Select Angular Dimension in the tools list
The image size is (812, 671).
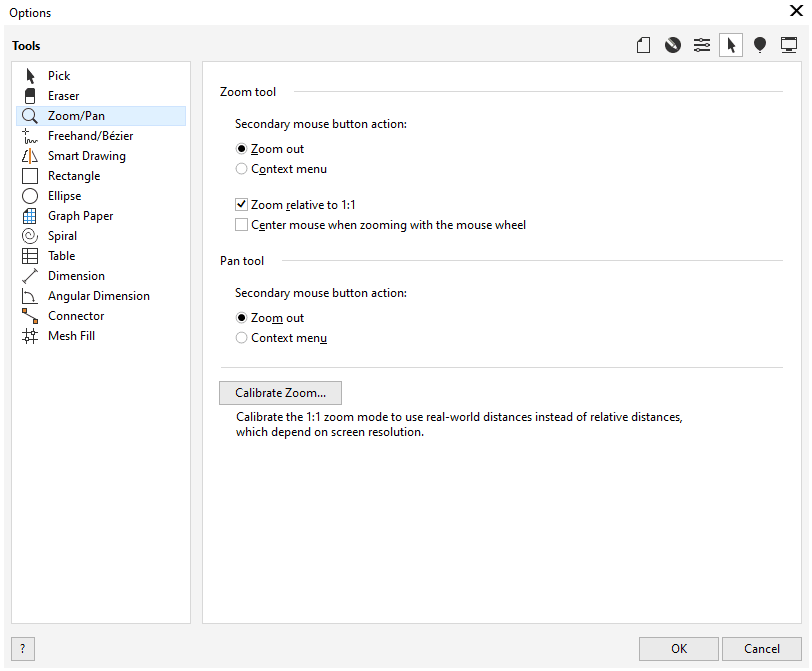98,296
